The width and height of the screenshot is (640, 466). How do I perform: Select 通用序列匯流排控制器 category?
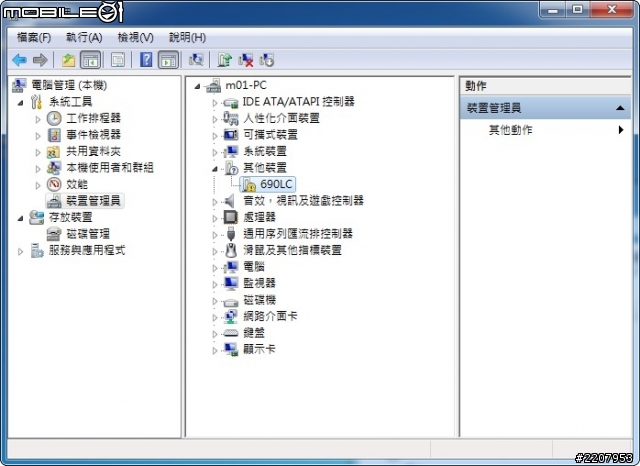pyautogui.click(x=298, y=233)
